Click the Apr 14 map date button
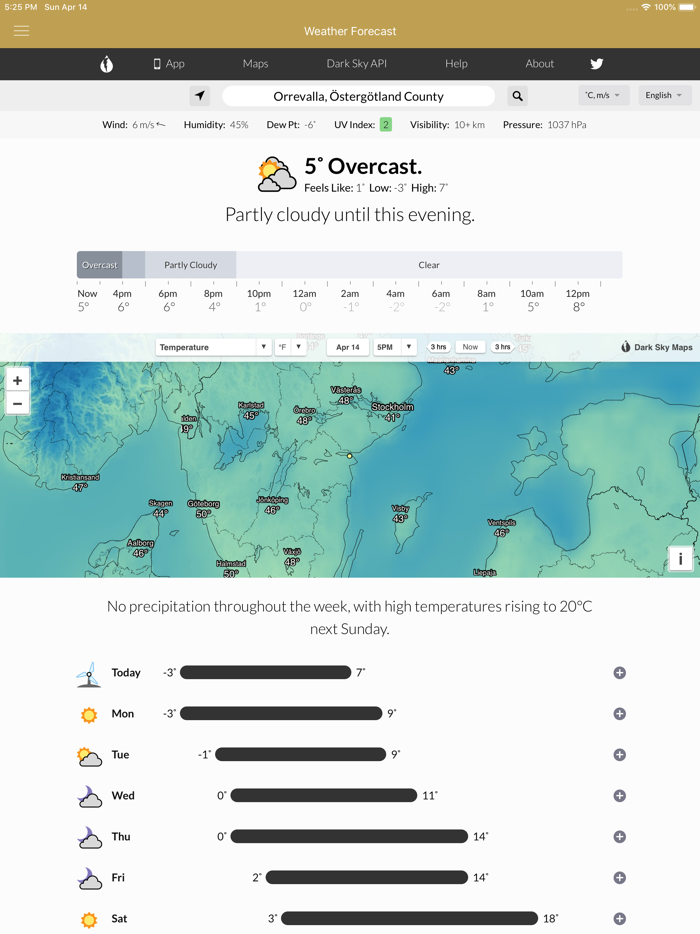Viewport: 700px width, 934px height. [x=348, y=347]
